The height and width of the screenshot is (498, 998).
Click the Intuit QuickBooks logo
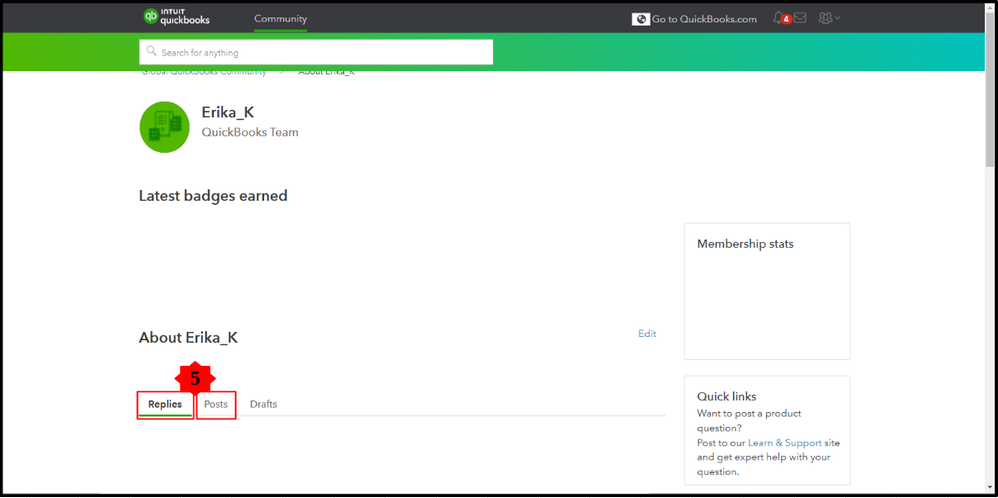pos(176,17)
